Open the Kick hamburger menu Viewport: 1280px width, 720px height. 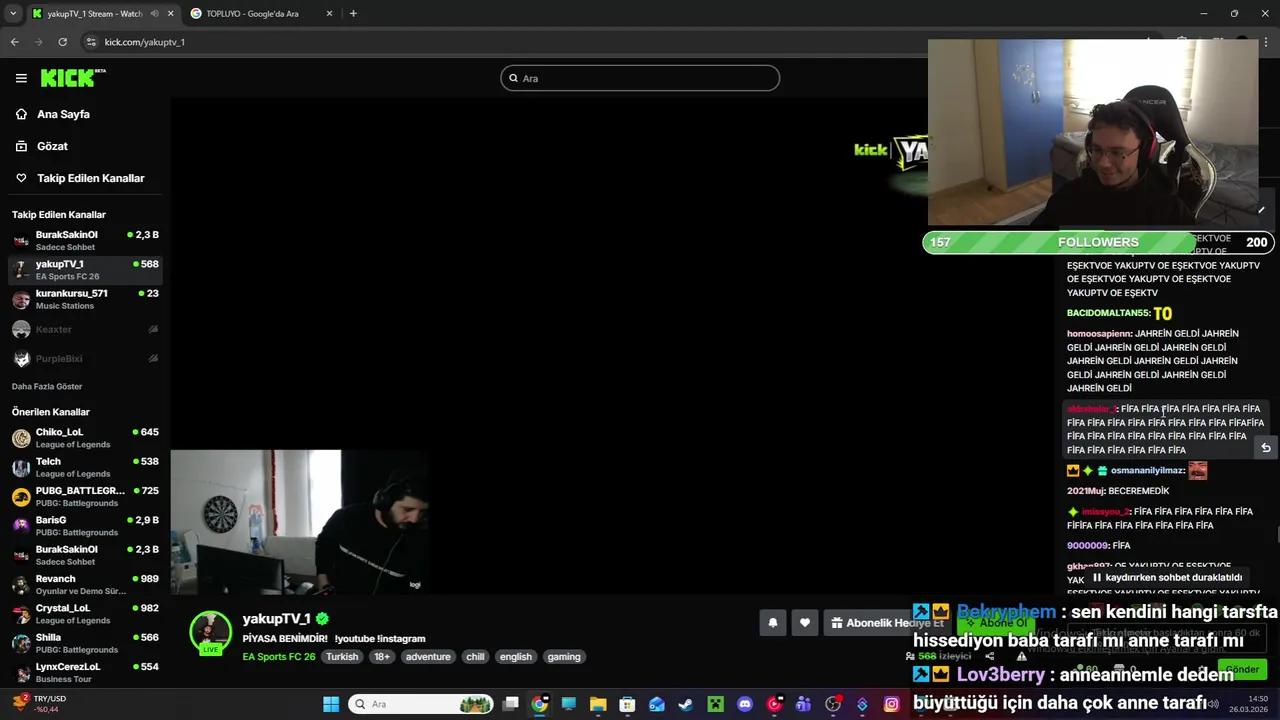[x=21, y=78]
